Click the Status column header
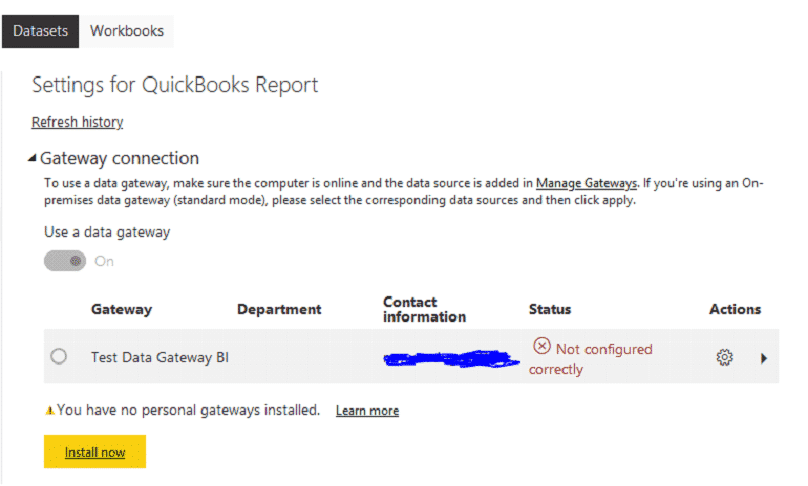808x486 pixels. (550, 309)
